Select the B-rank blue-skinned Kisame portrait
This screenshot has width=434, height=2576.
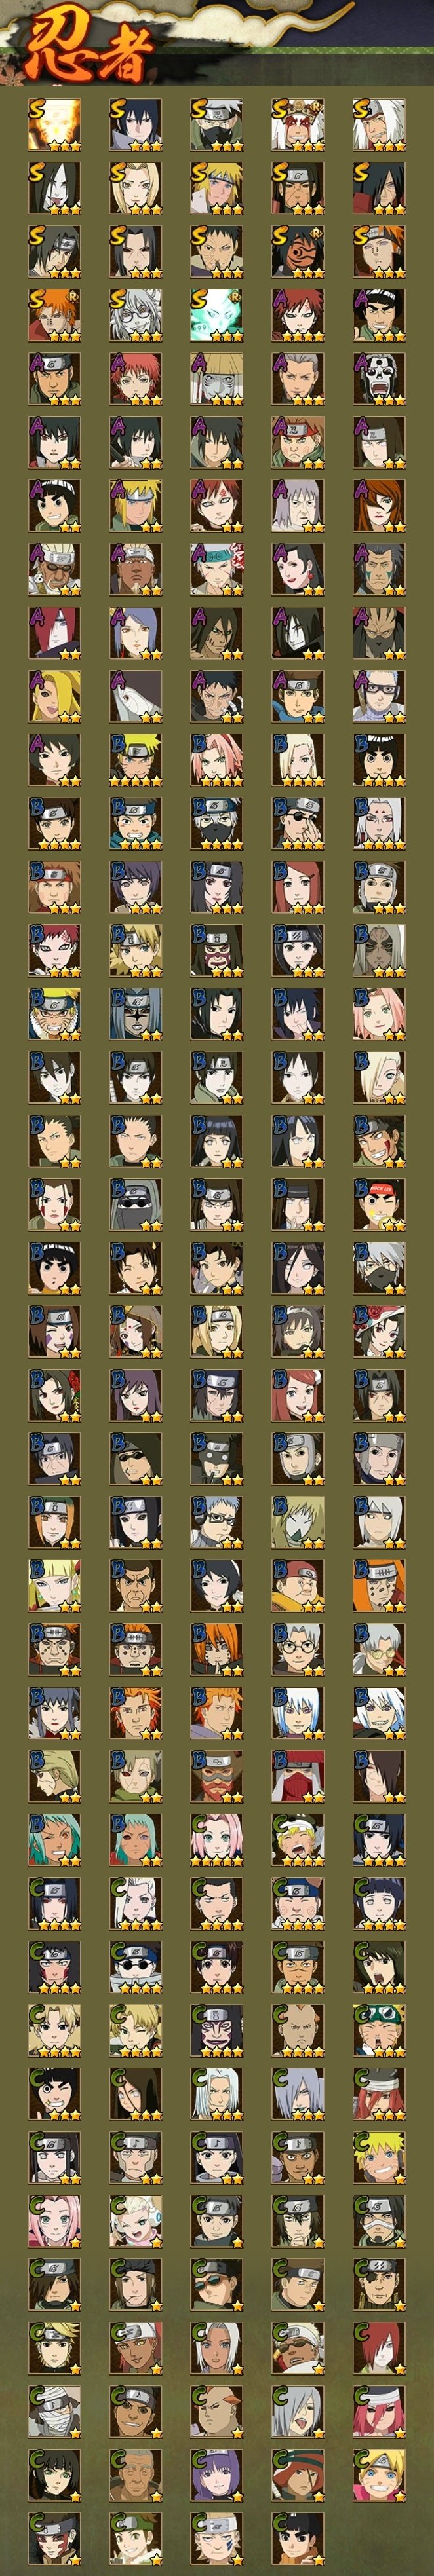tap(136, 1014)
